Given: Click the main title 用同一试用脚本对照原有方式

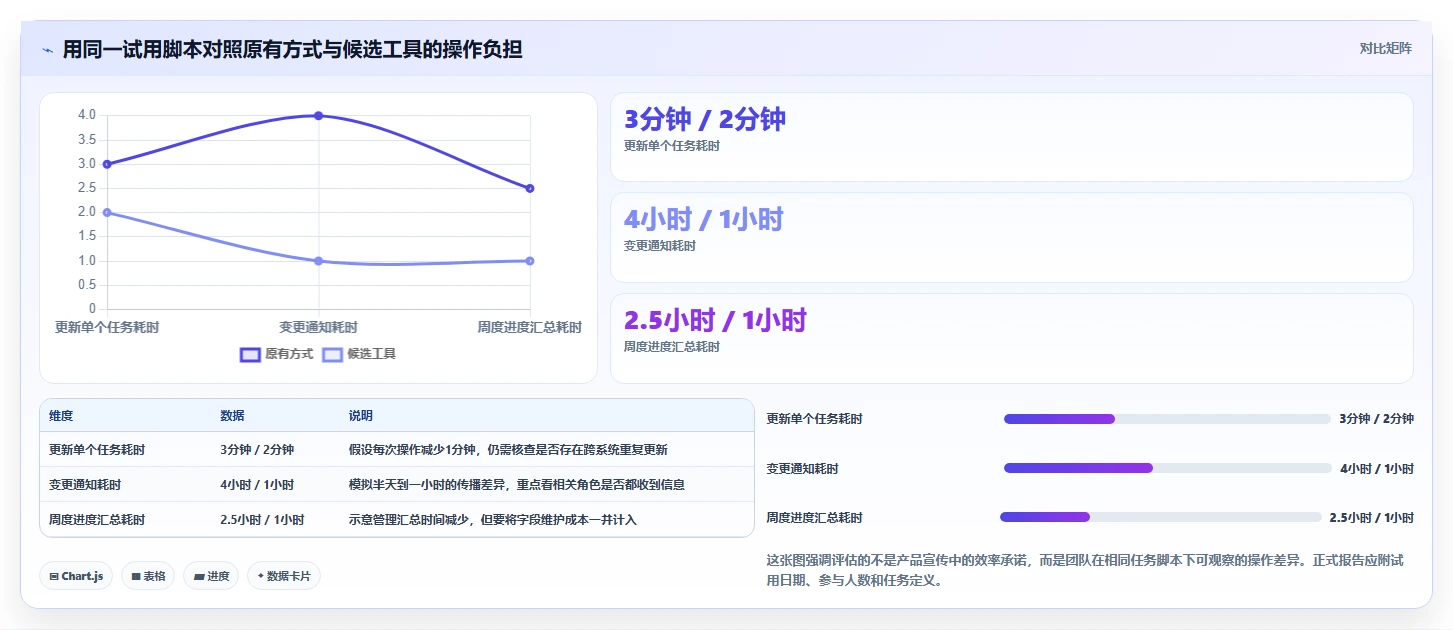Looking at the screenshot, I should [x=292, y=49].
